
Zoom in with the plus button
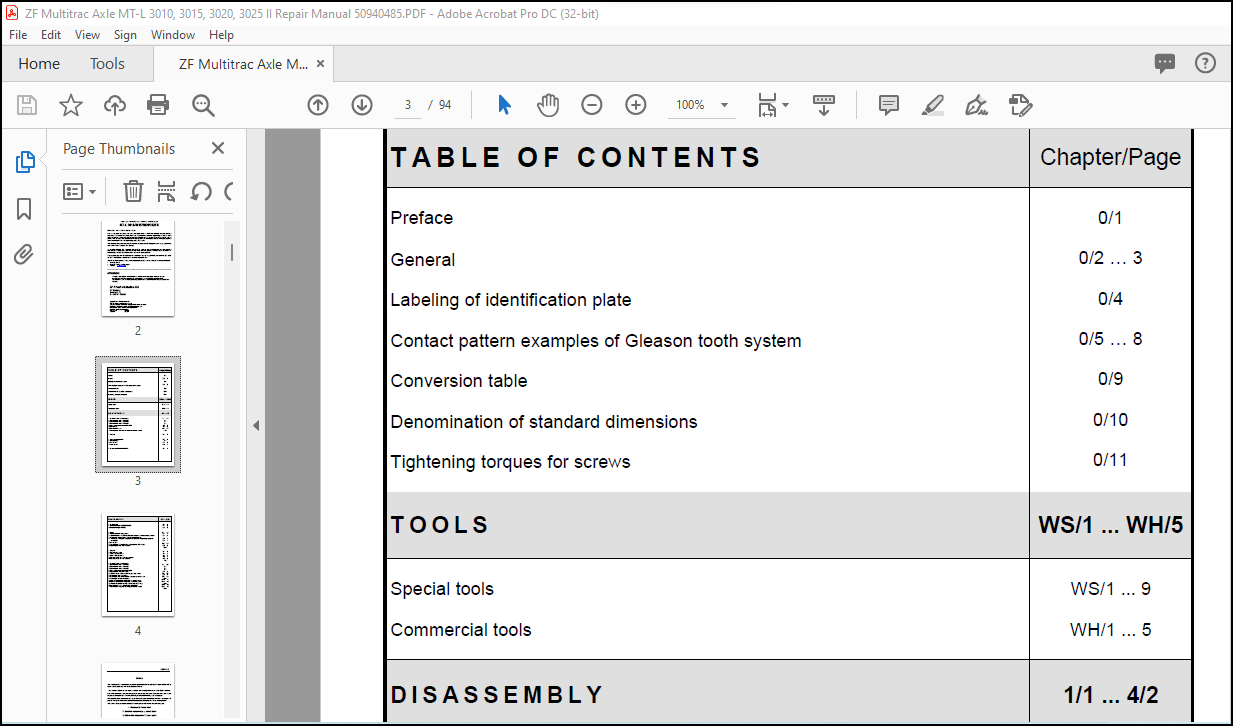[x=636, y=105]
